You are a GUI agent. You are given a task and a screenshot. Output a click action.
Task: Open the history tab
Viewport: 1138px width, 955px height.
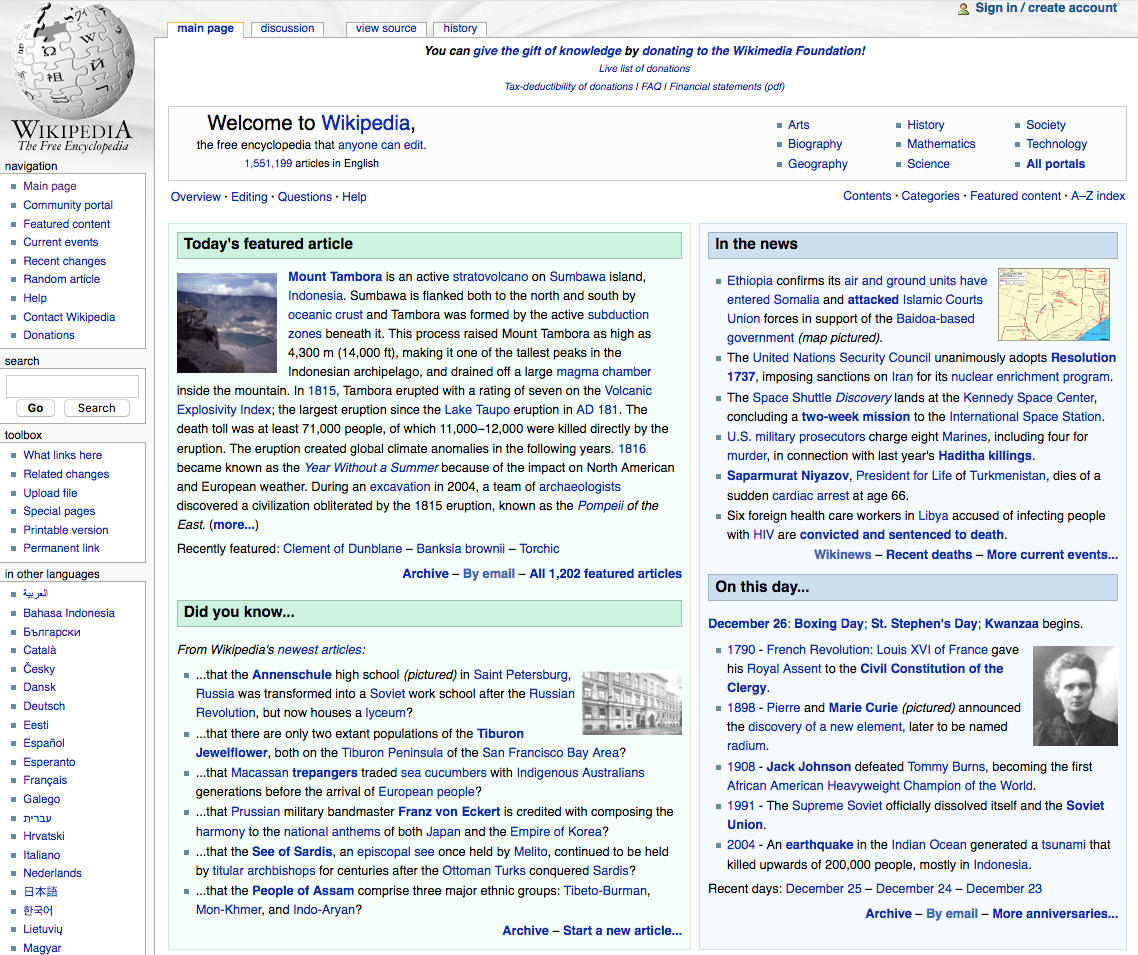[x=460, y=28]
